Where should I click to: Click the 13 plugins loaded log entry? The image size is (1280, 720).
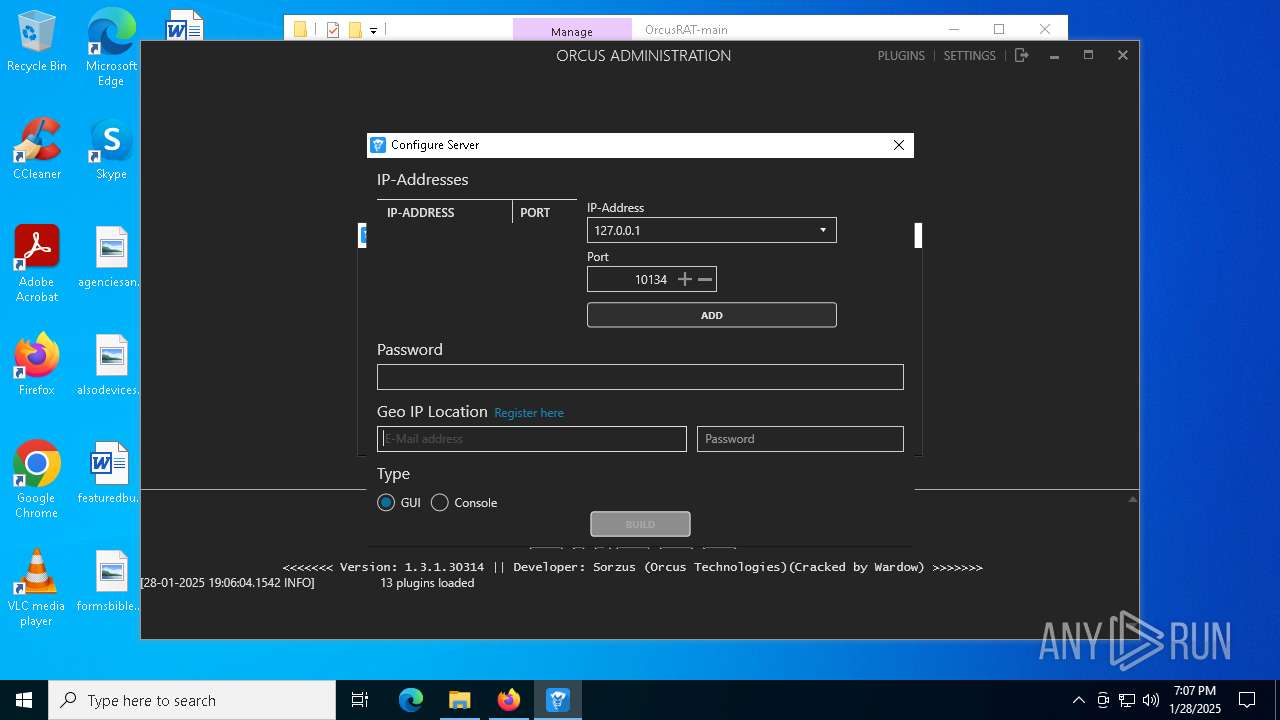click(427, 583)
